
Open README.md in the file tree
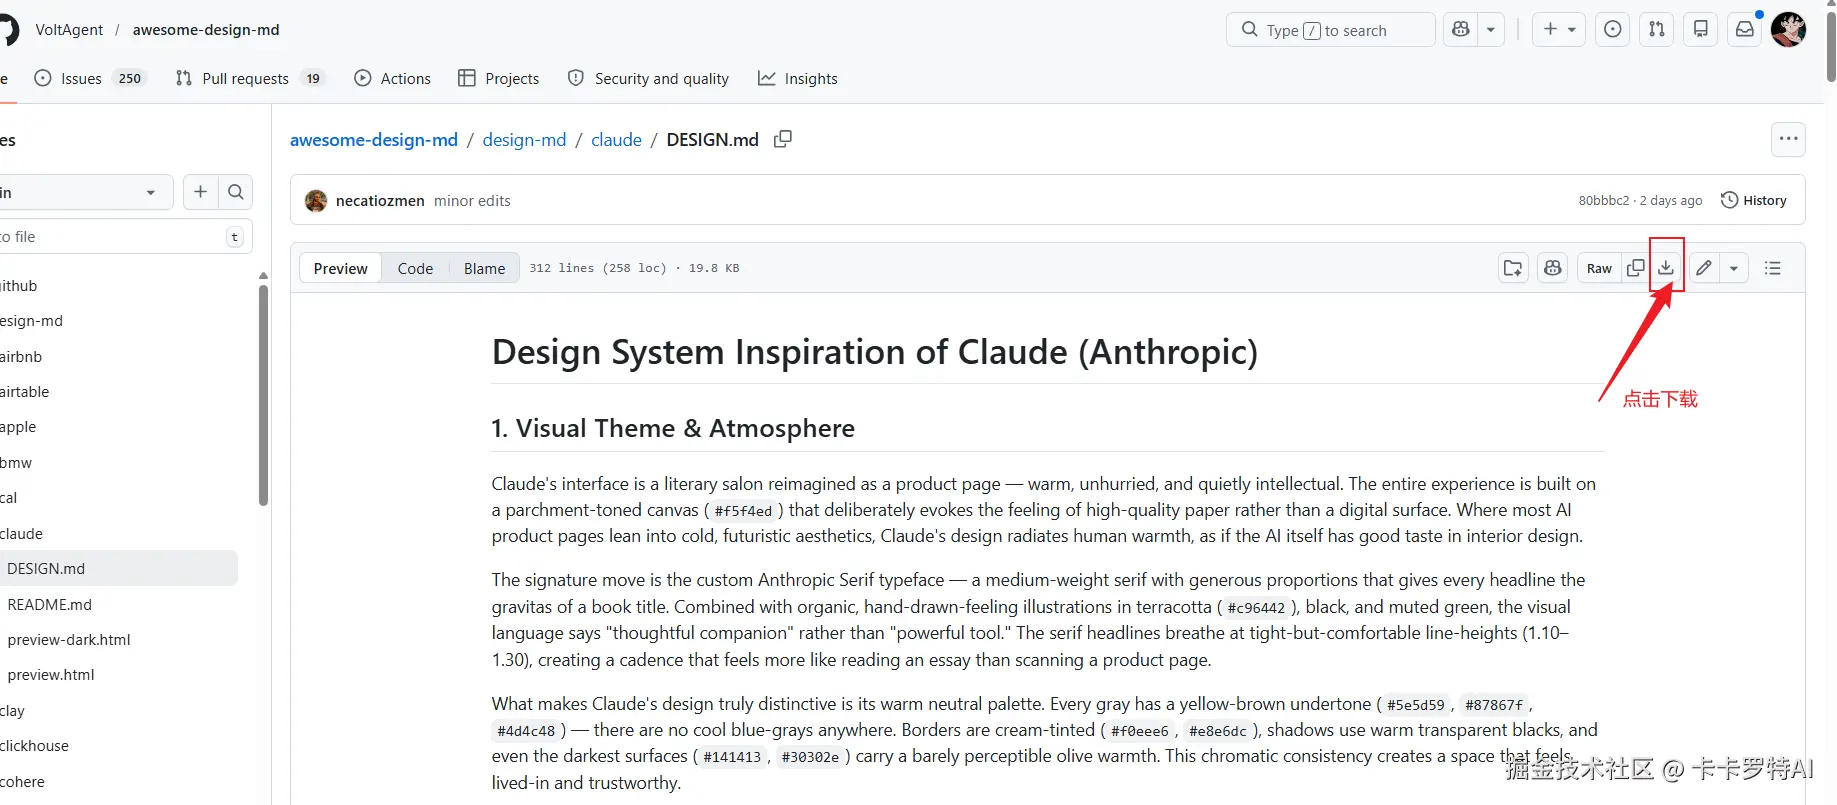click(x=50, y=605)
